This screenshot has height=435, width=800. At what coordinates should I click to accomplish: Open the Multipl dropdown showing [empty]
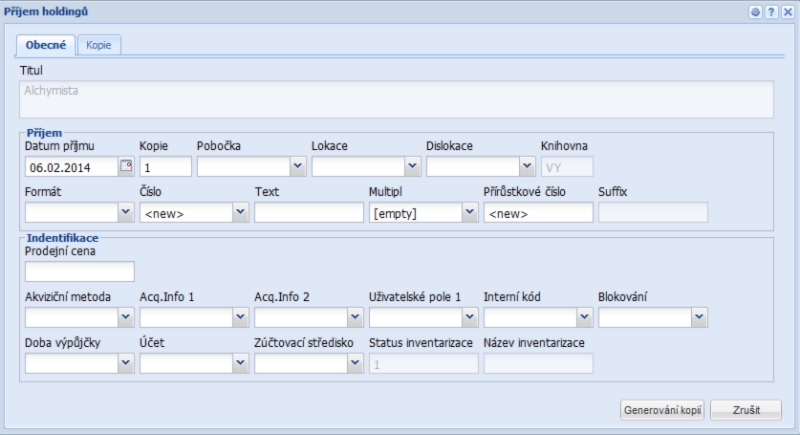coord(469,212)
